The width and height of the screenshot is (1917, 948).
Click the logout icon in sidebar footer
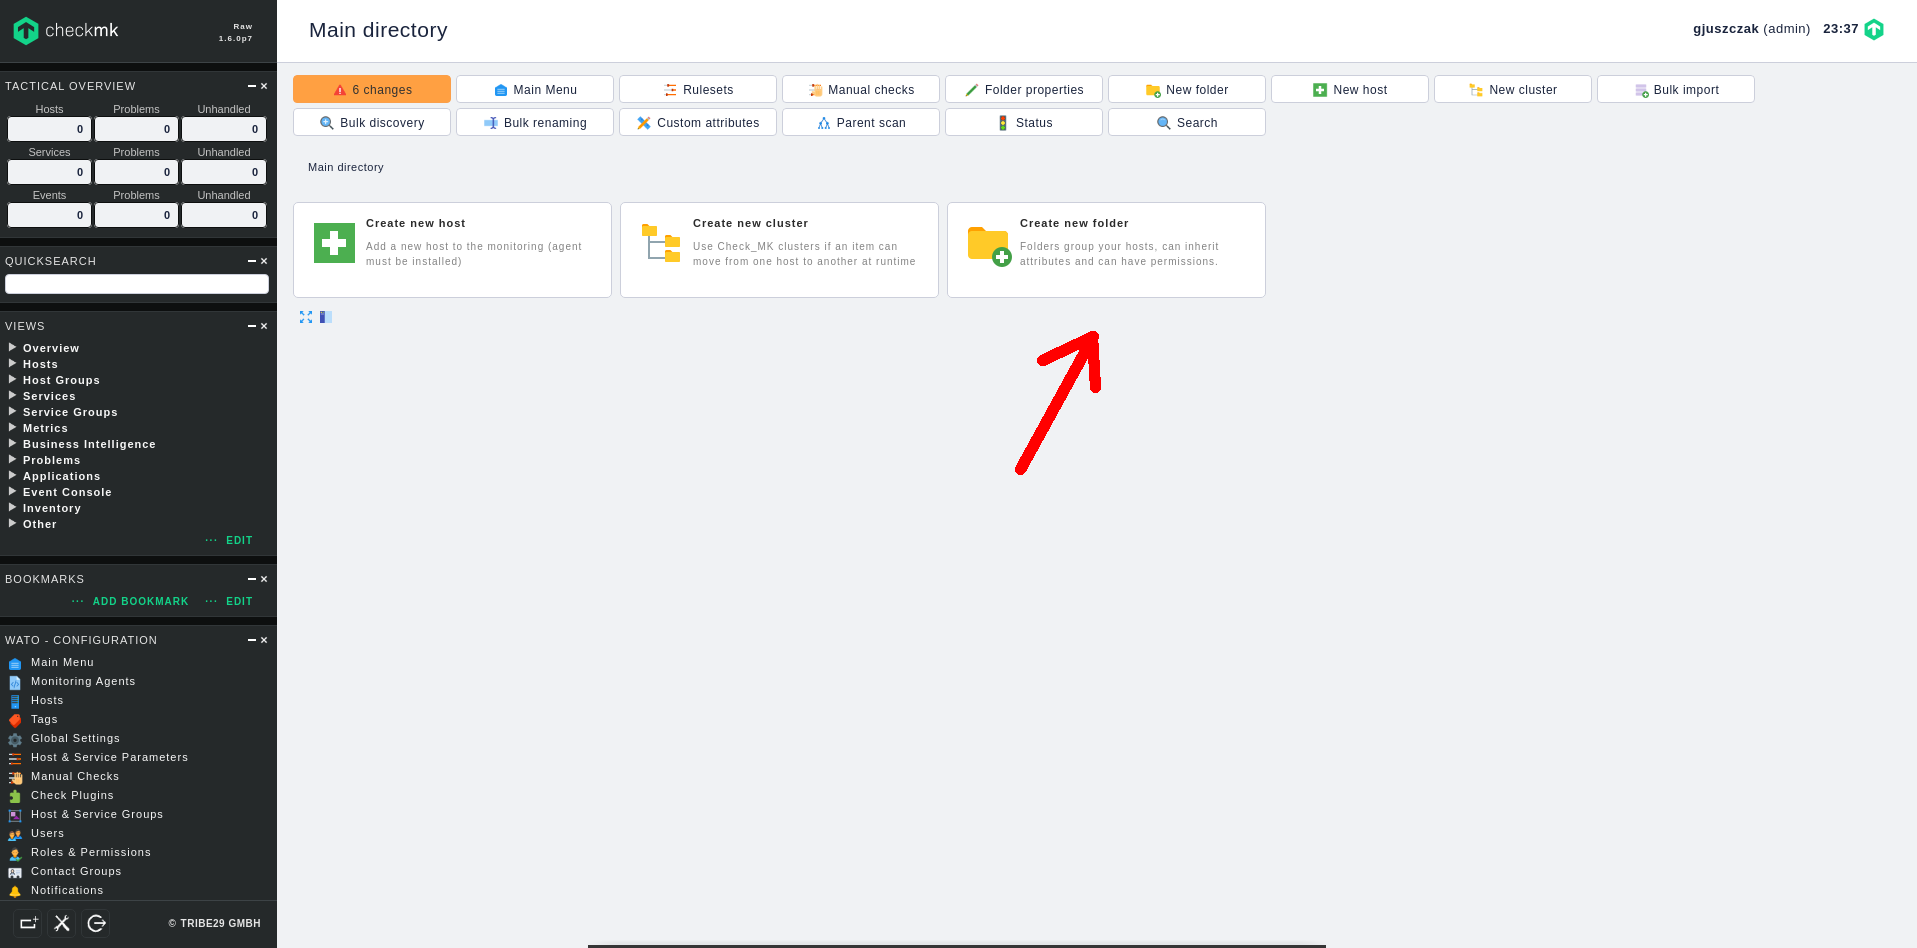(x=96, y=923)
